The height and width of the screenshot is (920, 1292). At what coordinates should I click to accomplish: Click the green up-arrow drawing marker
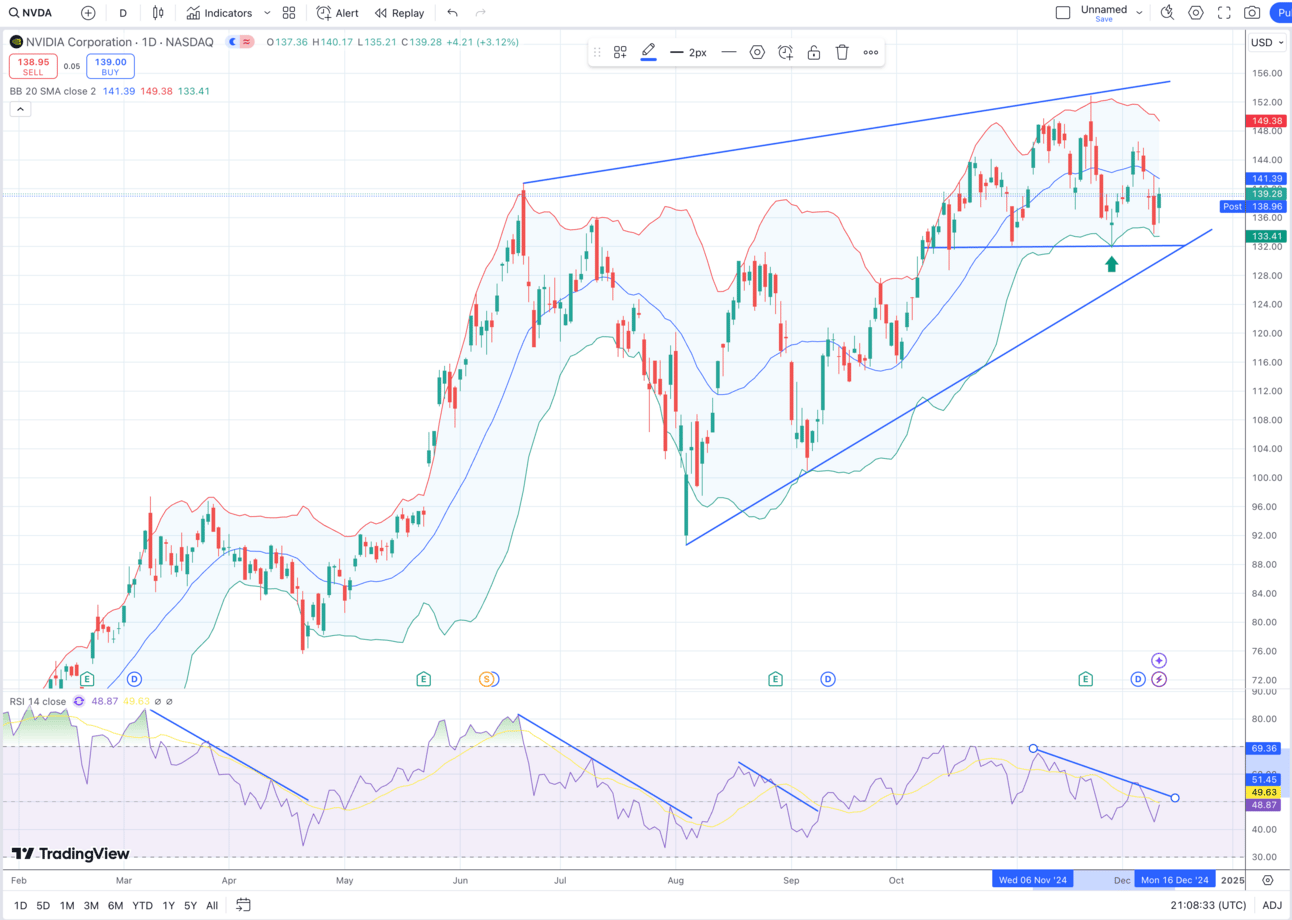[x=1111, y=263]
